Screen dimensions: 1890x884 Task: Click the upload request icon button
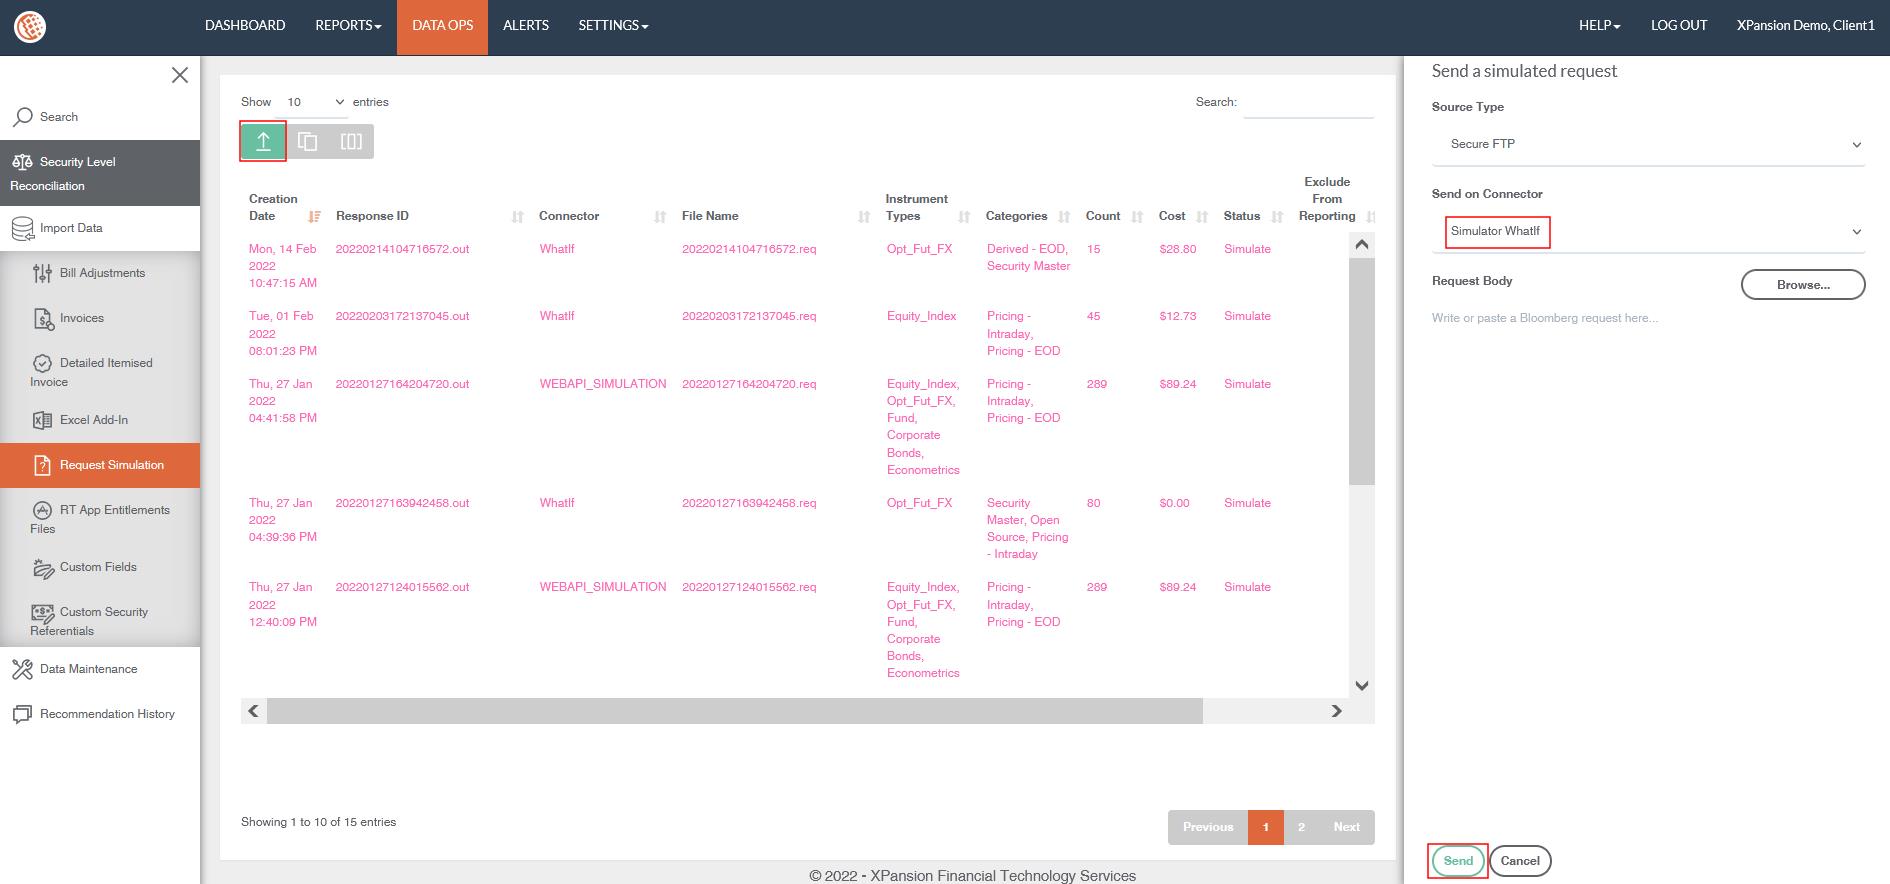[263, 142]
